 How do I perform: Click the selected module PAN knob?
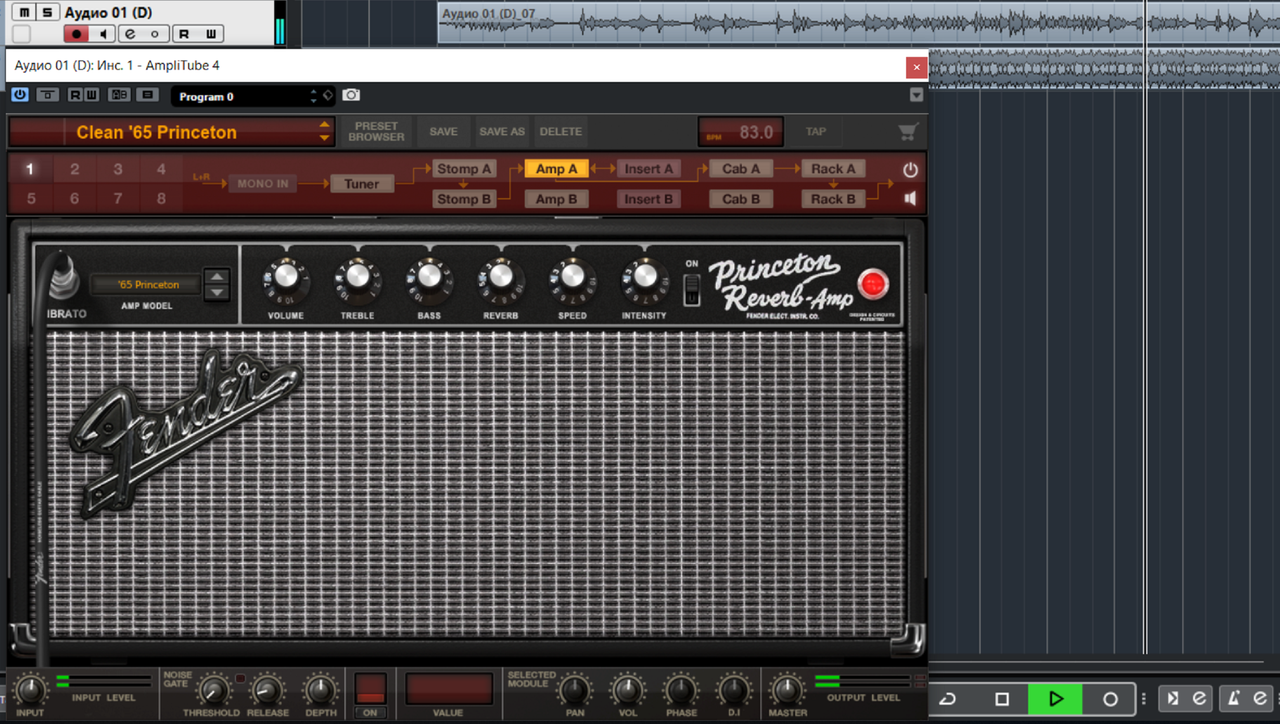coord(574,689)
